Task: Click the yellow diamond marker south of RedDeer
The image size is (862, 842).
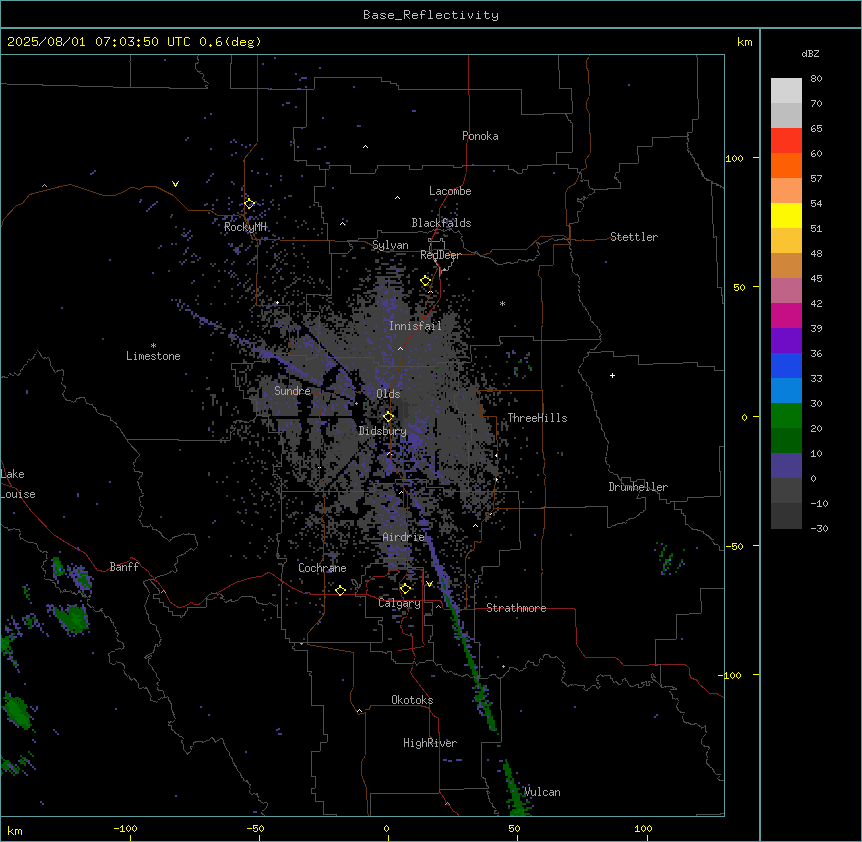Action: tap(426, 281)
